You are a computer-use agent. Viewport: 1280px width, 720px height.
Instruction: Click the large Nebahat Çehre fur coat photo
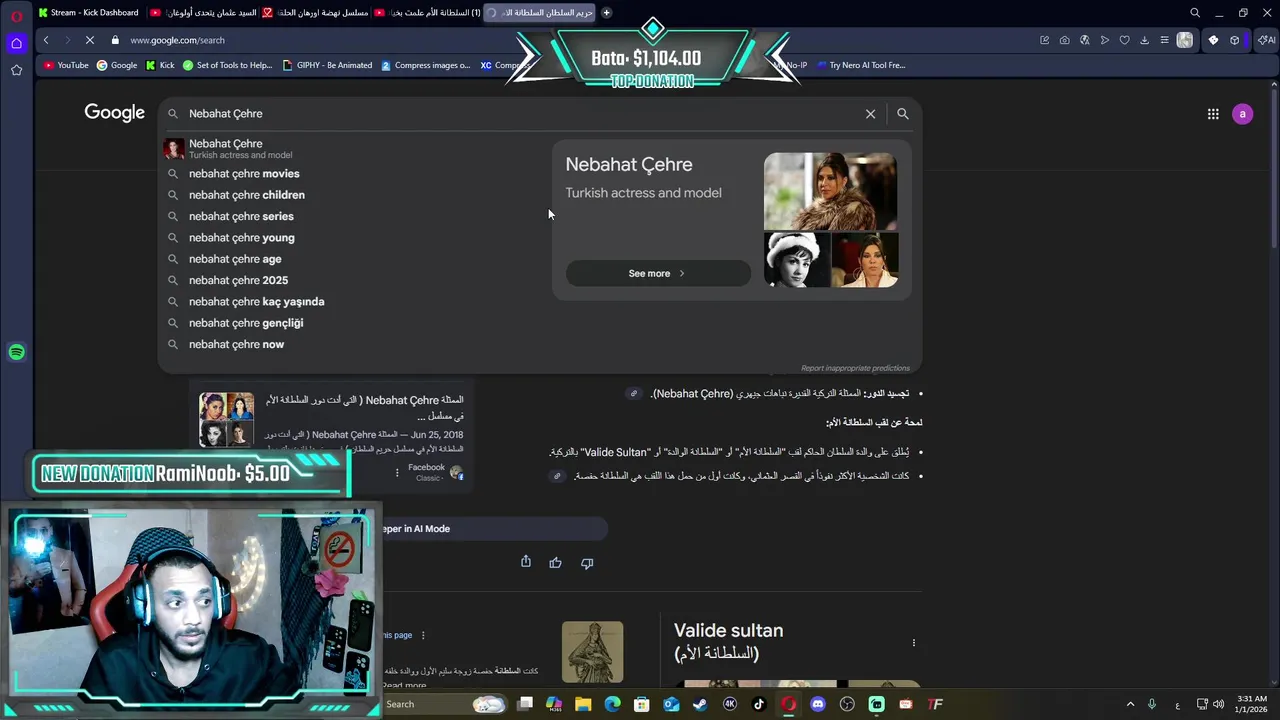click(x=830, y=191)
